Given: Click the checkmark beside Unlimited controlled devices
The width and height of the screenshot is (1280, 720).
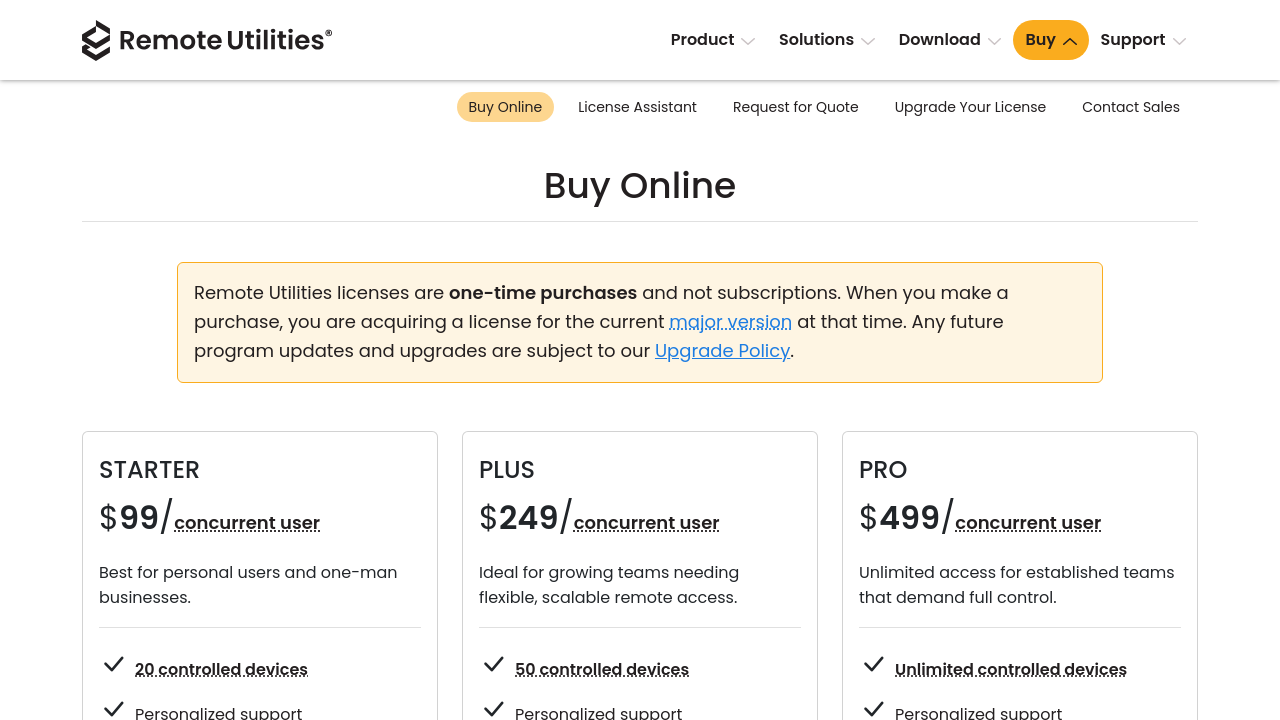Looking at the screenshot, I should 873,664.
